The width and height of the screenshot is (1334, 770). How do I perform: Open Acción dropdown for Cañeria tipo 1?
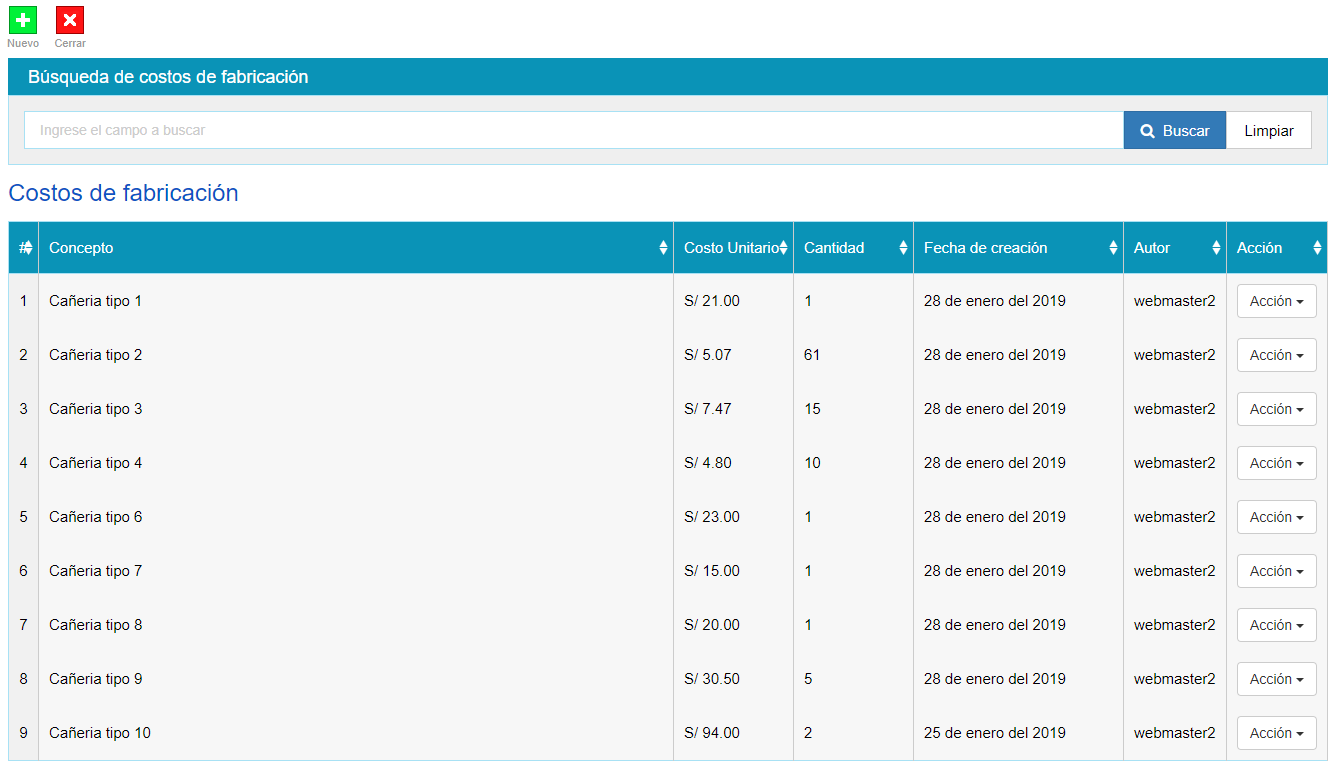coord(1276,301)
